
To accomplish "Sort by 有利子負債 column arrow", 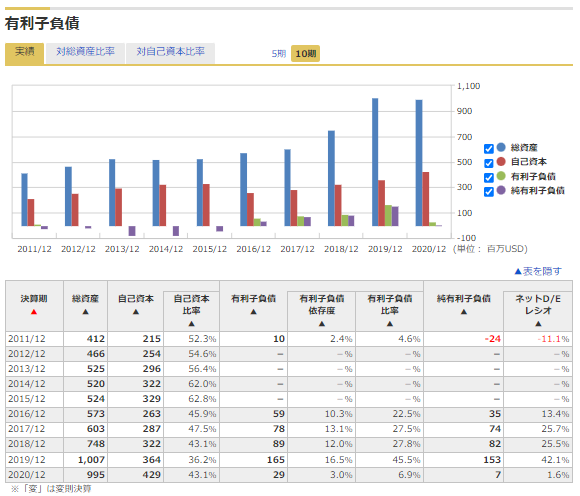I will 253,312.
